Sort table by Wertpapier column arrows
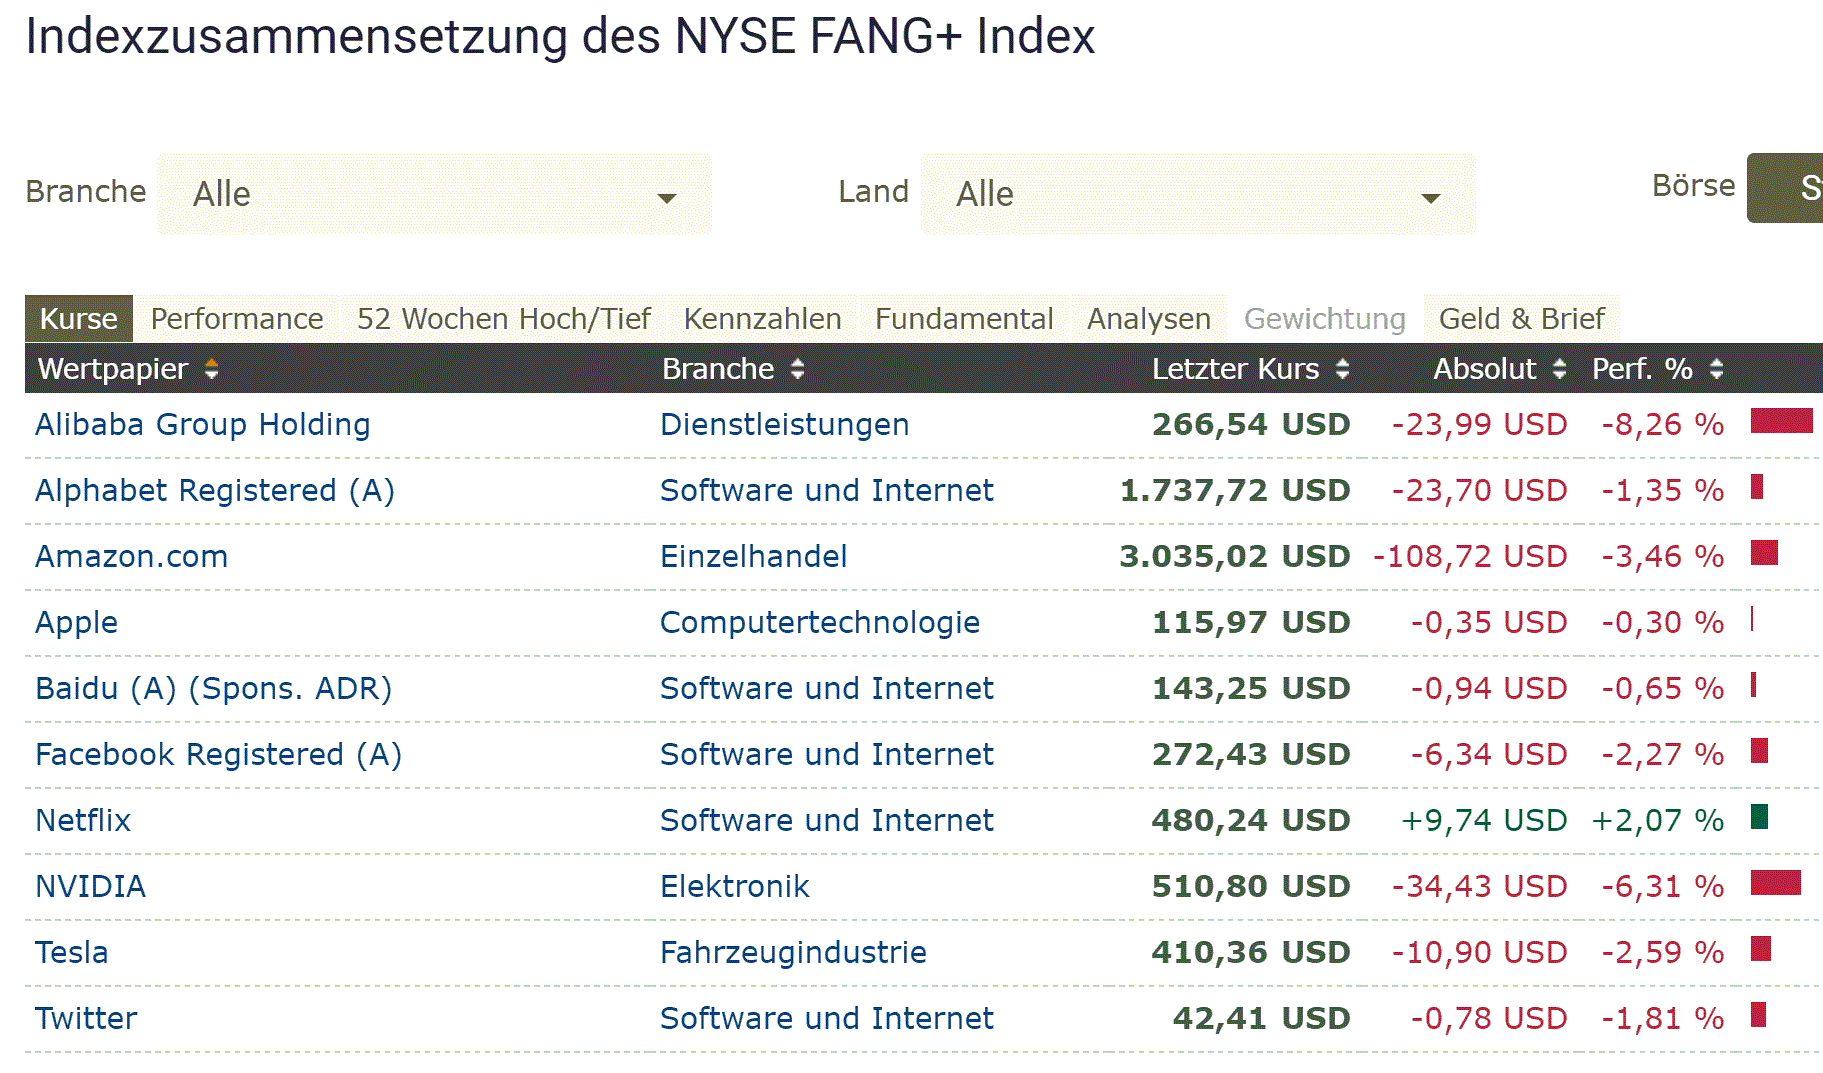1823x1073 pixels. click(211, 370)
